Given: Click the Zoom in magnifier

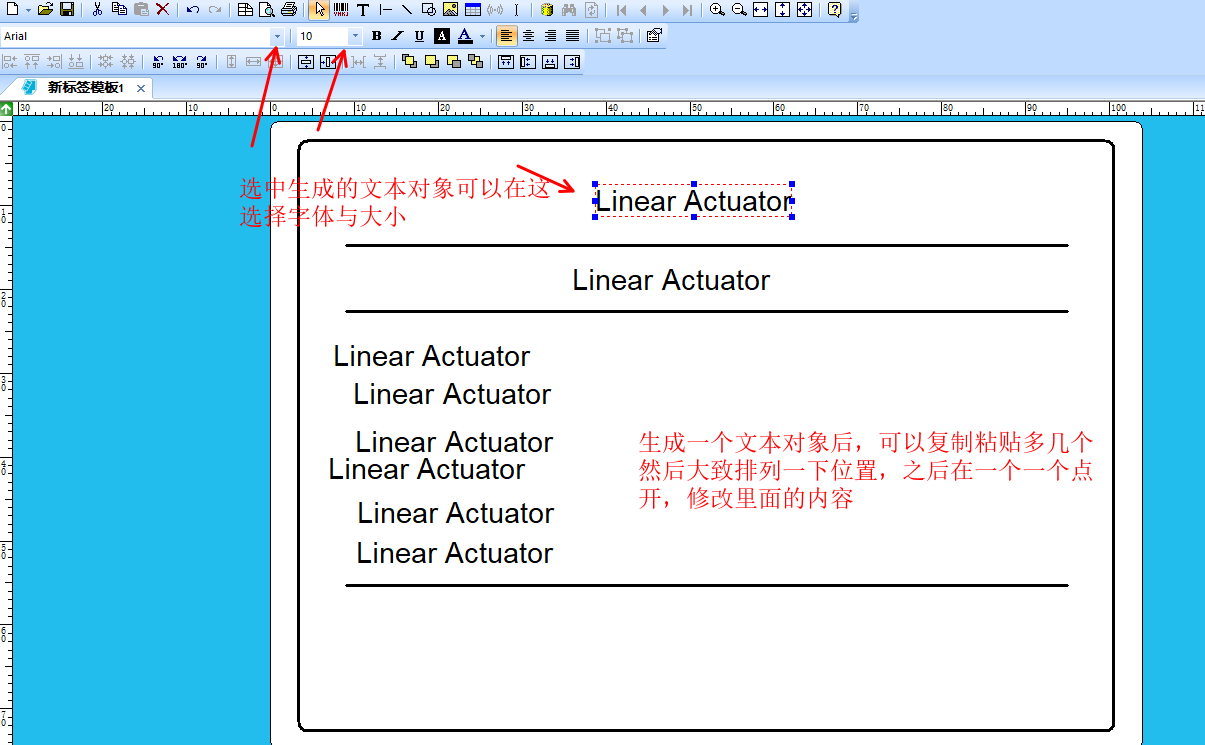Looking at the screenshot, I should pos(717,10).
